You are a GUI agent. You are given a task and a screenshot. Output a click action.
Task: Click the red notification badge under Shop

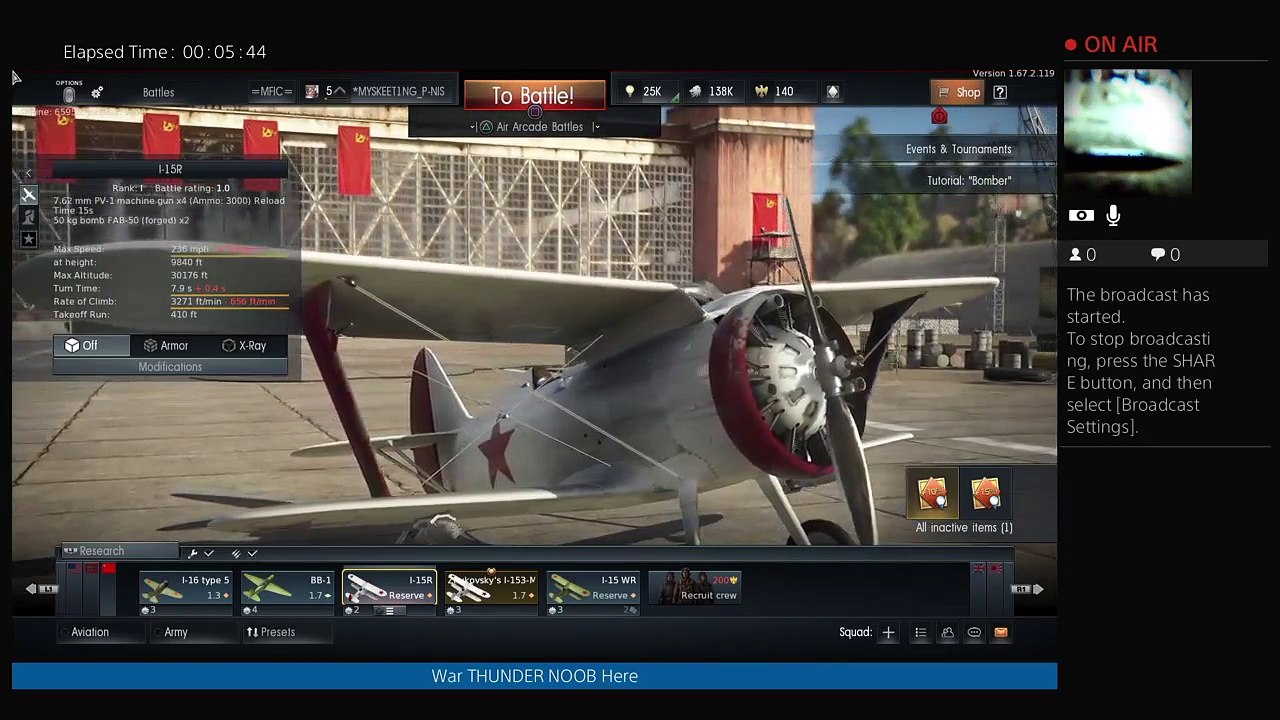[x=939, y=117]
